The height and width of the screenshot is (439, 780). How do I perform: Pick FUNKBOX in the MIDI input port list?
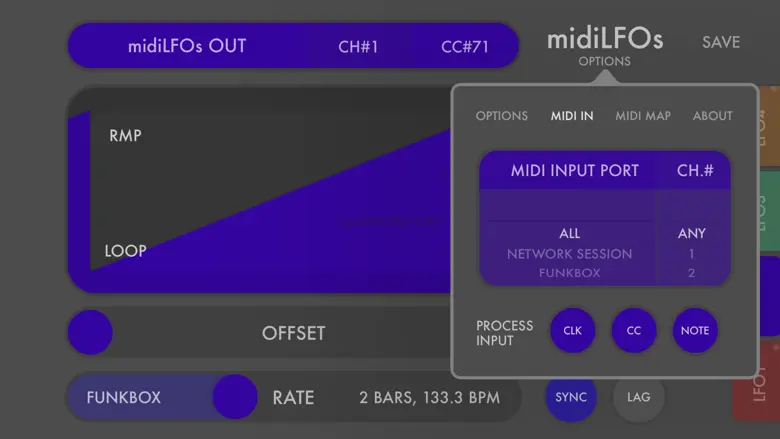click(570, 273)
